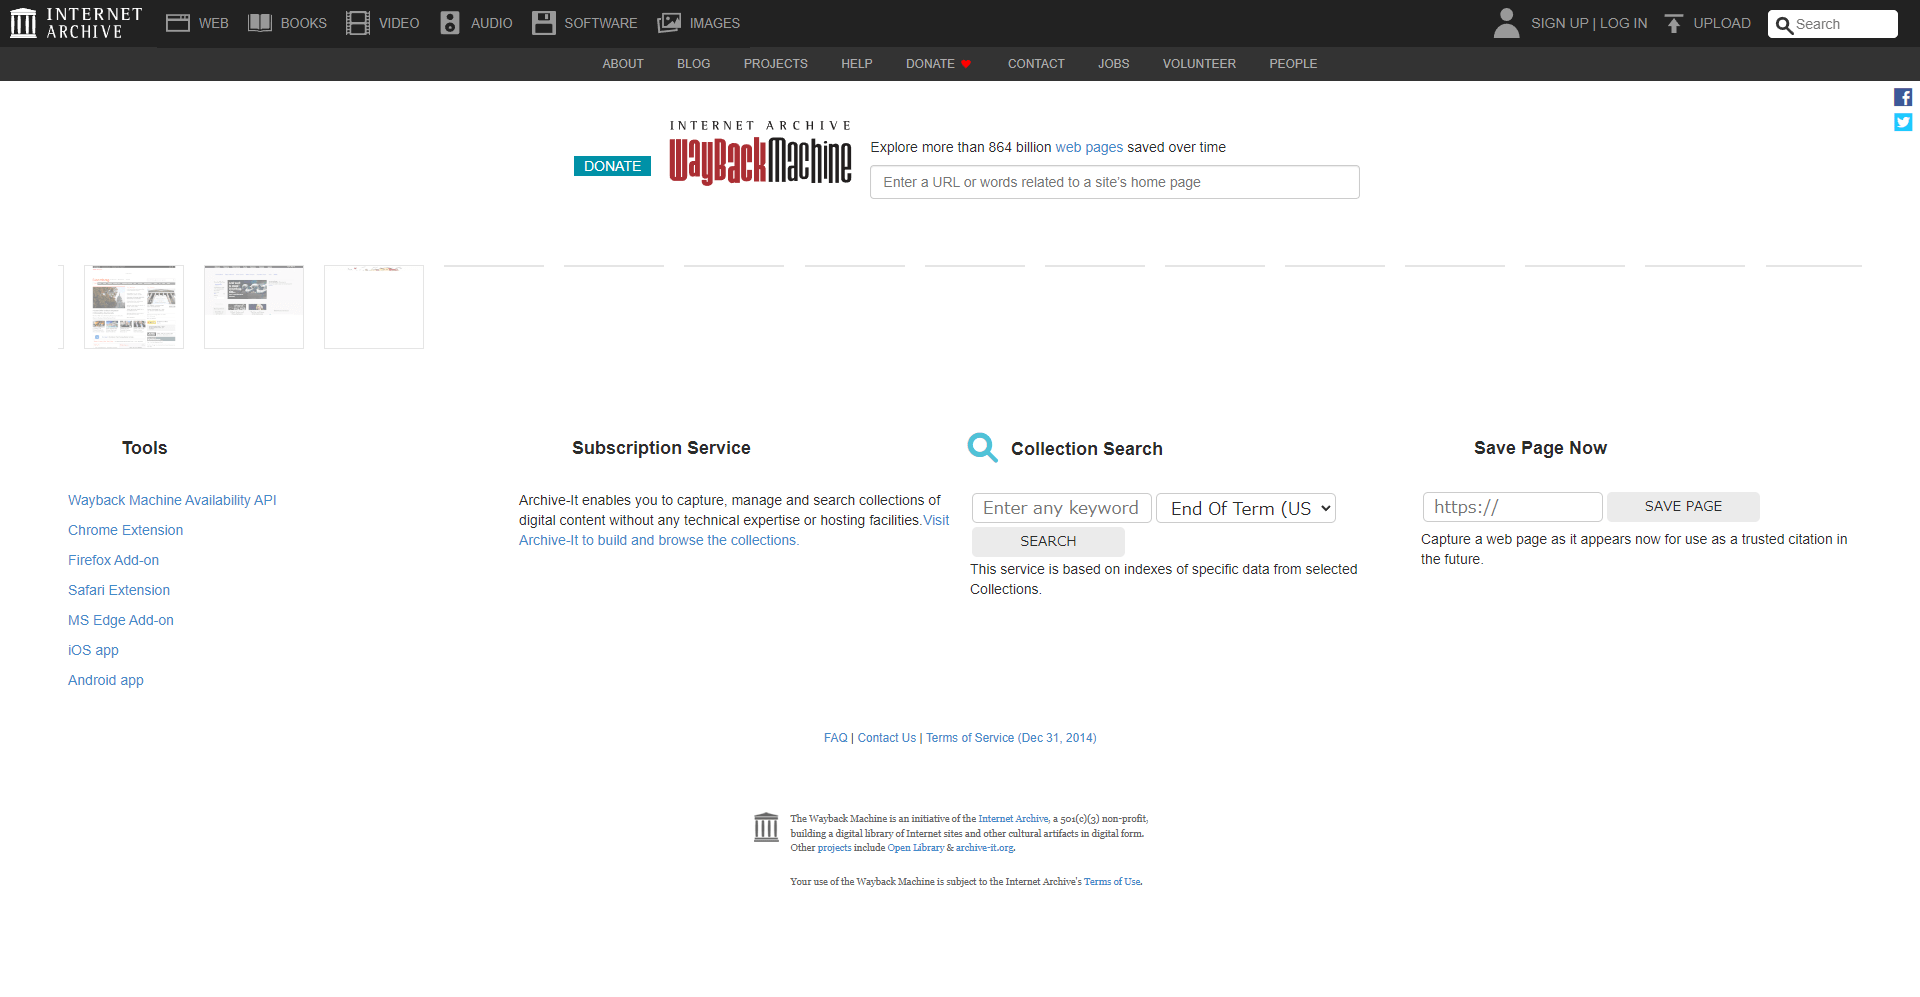Follow the 'web pages' link
Image resolution: width=1920 pixels, height=997 pixels.
pyautogui.click(x=1089, y=147)
